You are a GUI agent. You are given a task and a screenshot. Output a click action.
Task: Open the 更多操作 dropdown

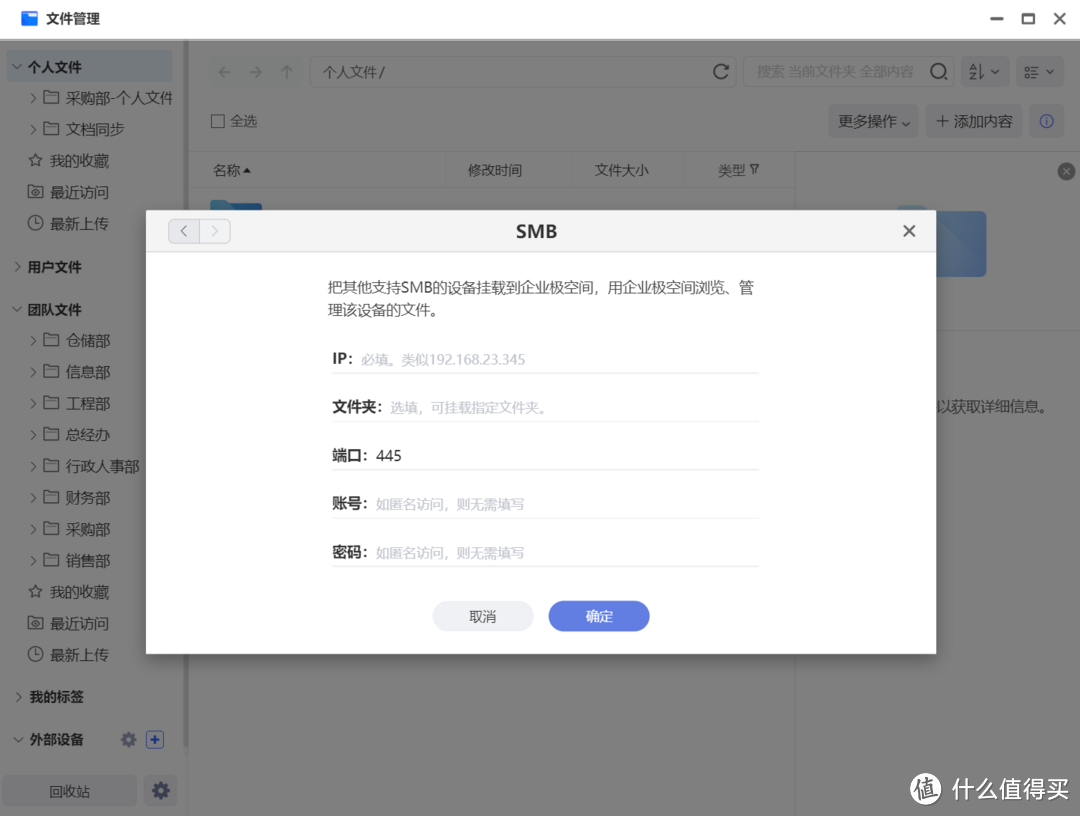pos(874,121)
